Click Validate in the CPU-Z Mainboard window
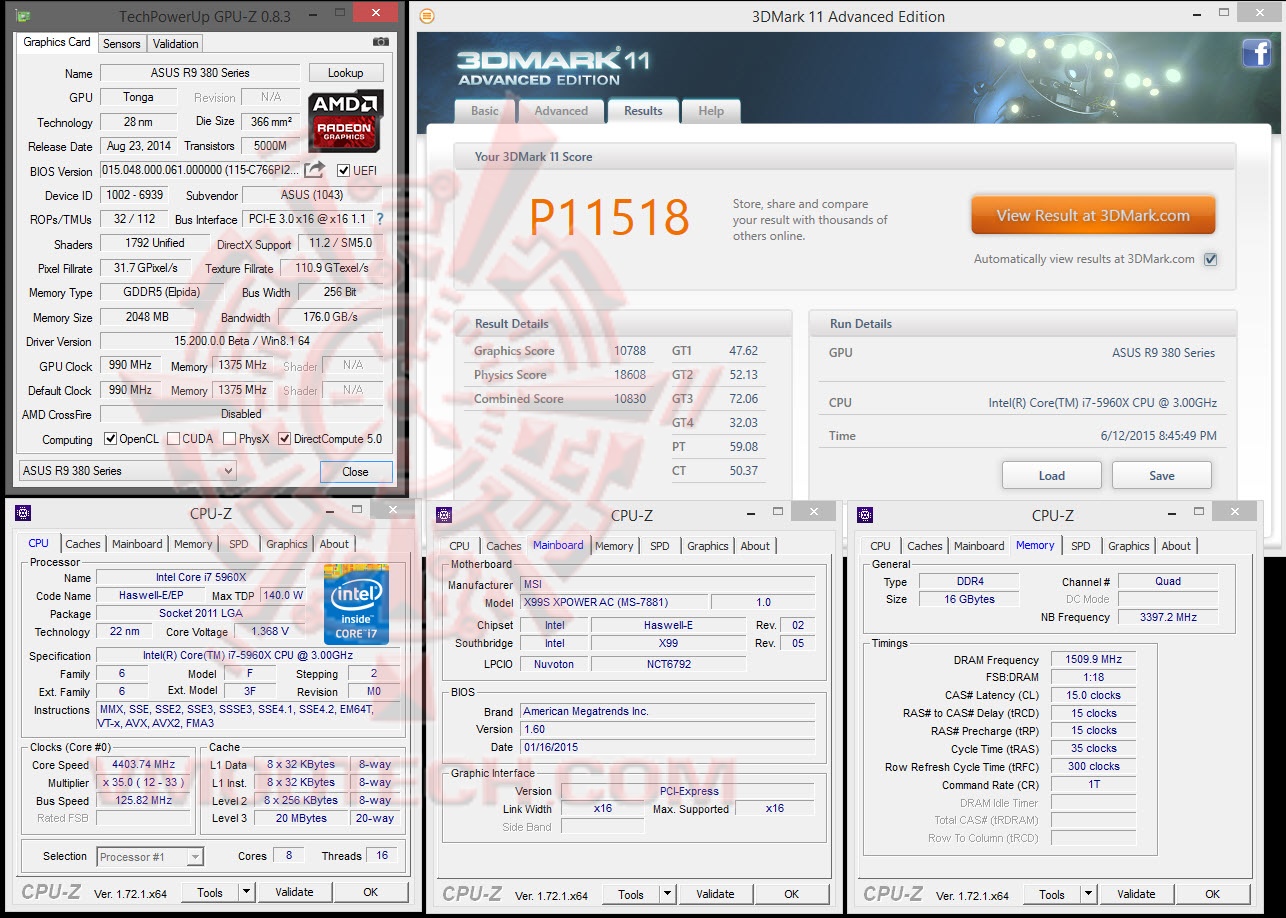 coord(715,894)
